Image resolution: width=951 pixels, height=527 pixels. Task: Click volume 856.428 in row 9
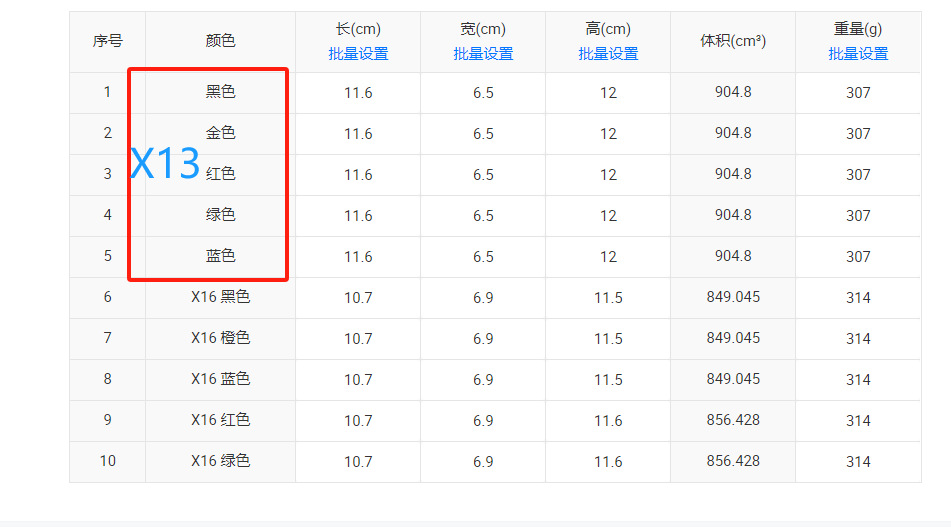click(x=733, y=420)
